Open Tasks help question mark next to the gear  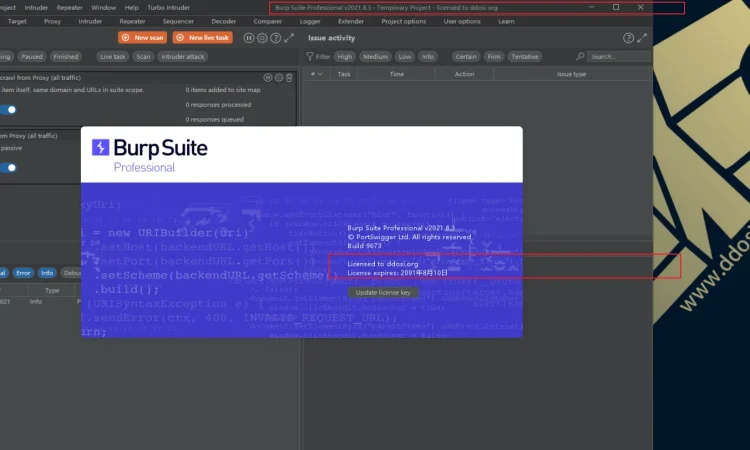276,38
